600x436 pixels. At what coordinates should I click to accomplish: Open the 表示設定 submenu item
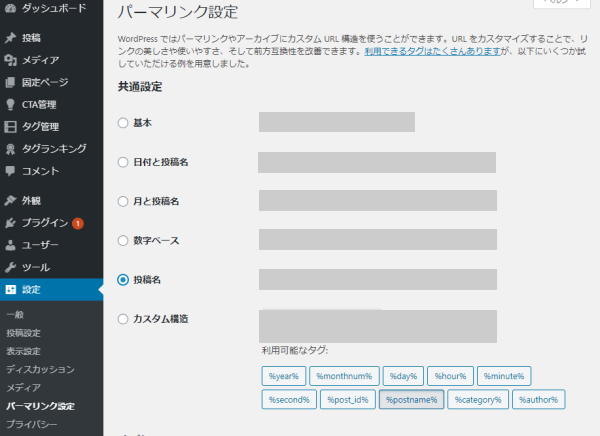coord(24,351)
